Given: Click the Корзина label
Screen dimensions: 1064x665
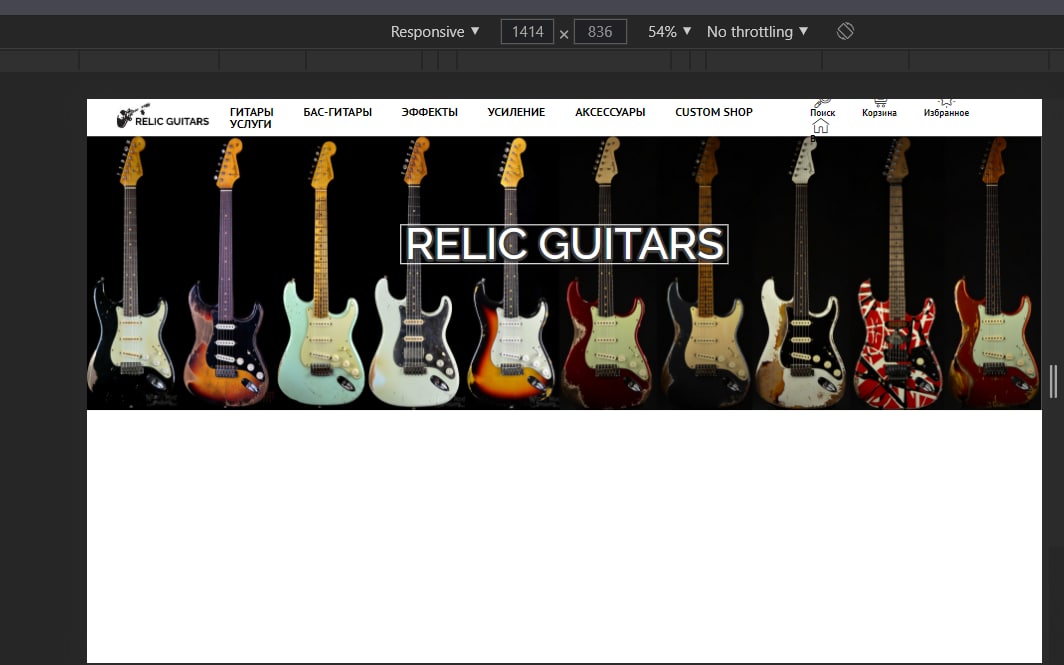Looking at the screenshot, I should pyautogui.click(x=879, y=113).
